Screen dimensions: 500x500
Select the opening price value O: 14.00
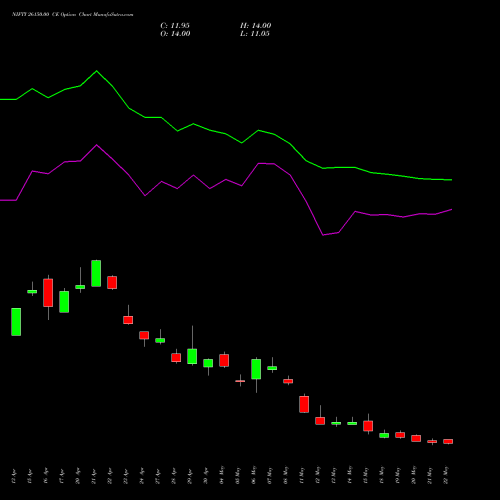click(x=175, y=34)
